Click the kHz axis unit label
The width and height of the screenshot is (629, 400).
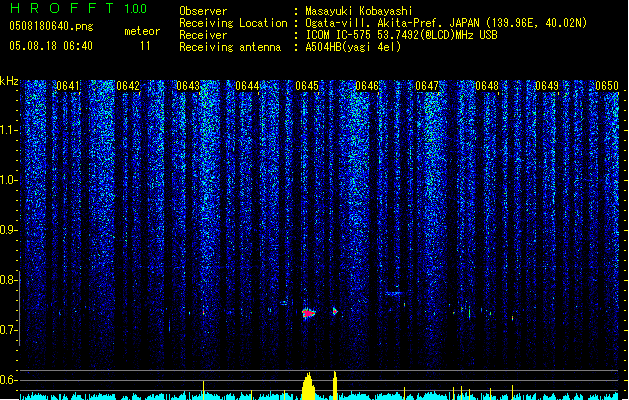point(9,81)
